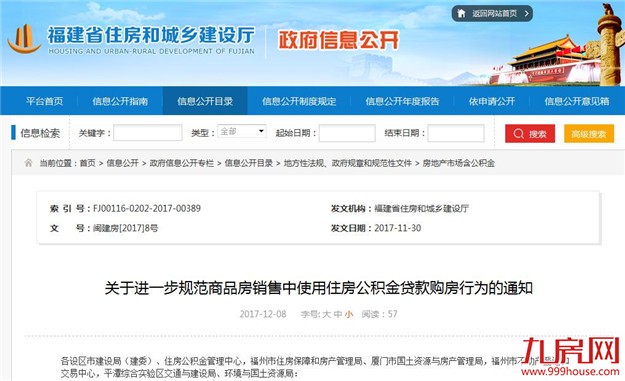Go to 首页 in breadcrumb
This screenshot has width=625, height=381.
[87, 163]
